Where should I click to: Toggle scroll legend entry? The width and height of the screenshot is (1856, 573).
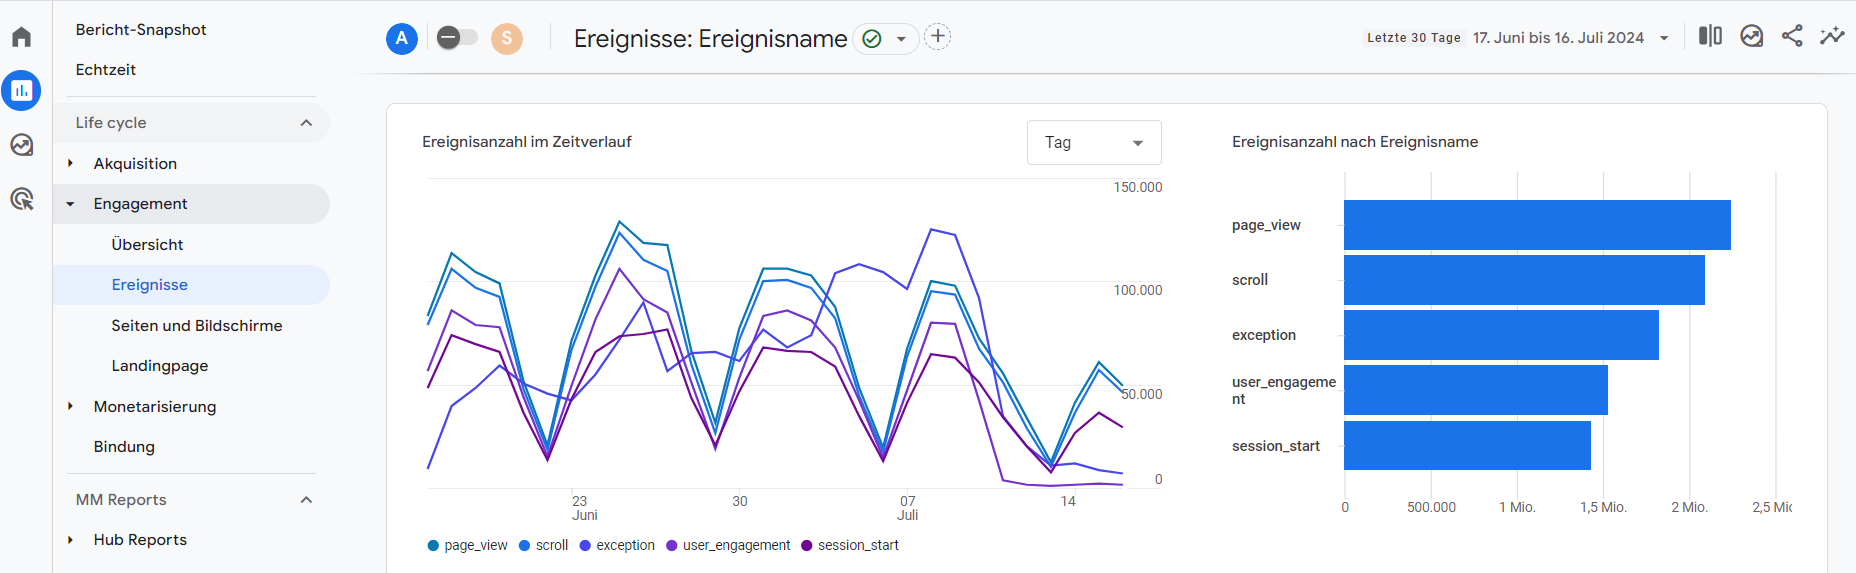(543, 545)
